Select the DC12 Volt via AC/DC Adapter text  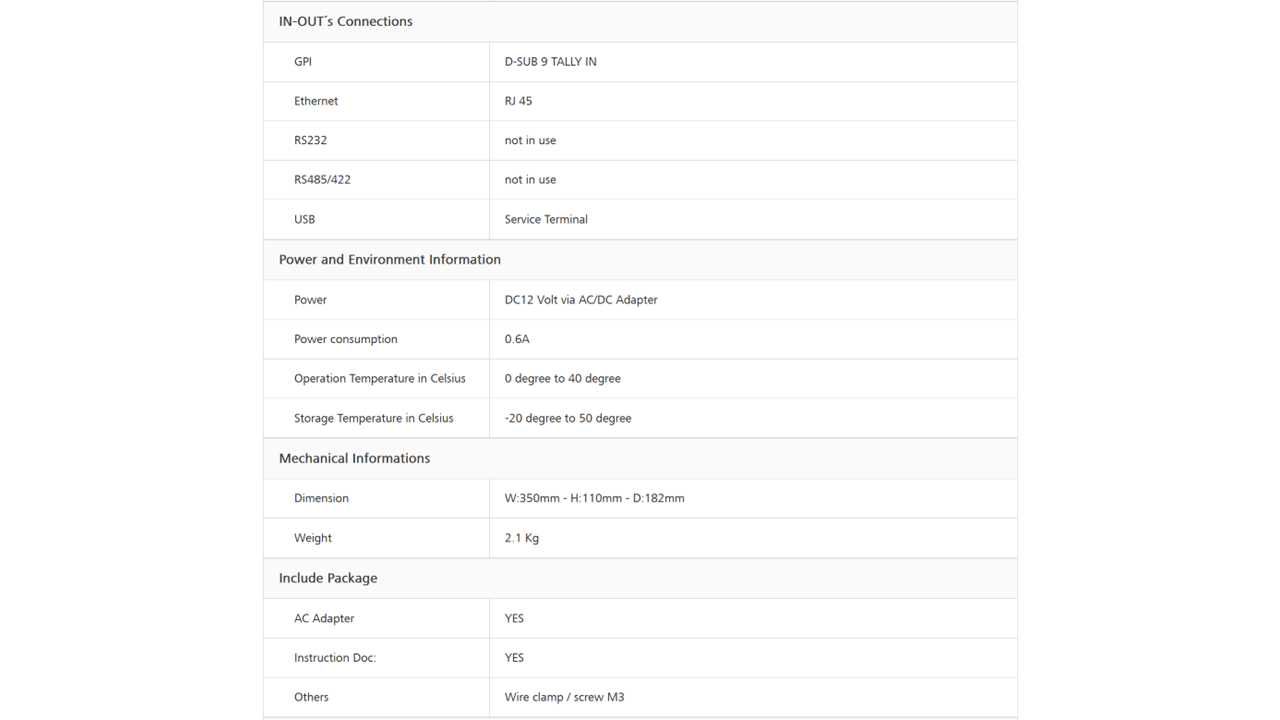[581, 299]
